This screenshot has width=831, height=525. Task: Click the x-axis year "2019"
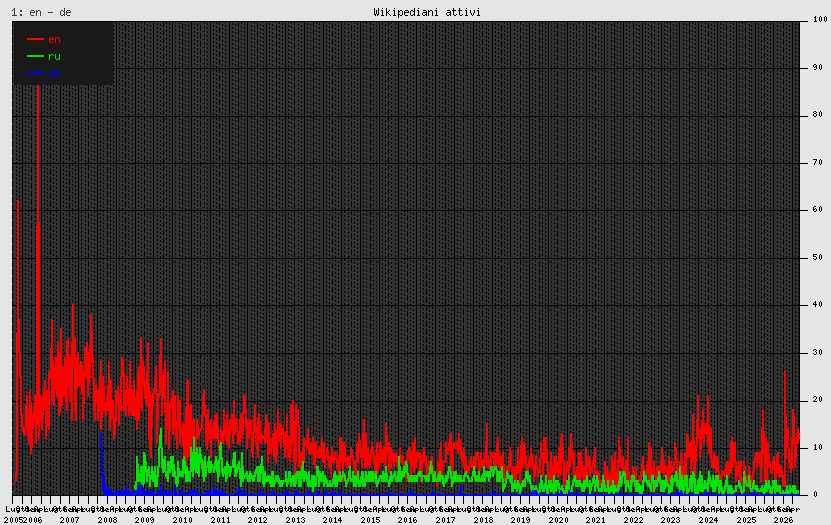pos(521,520)
